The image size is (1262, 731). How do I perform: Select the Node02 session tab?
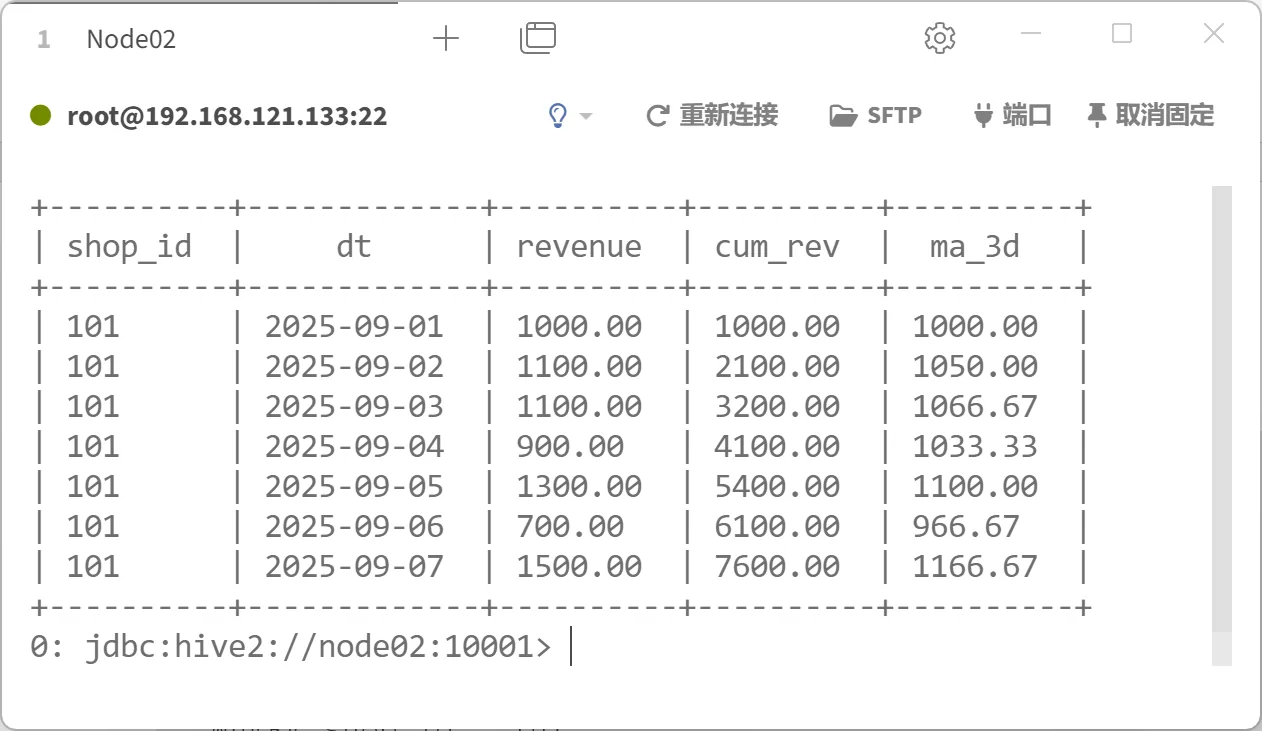point(131,39)
